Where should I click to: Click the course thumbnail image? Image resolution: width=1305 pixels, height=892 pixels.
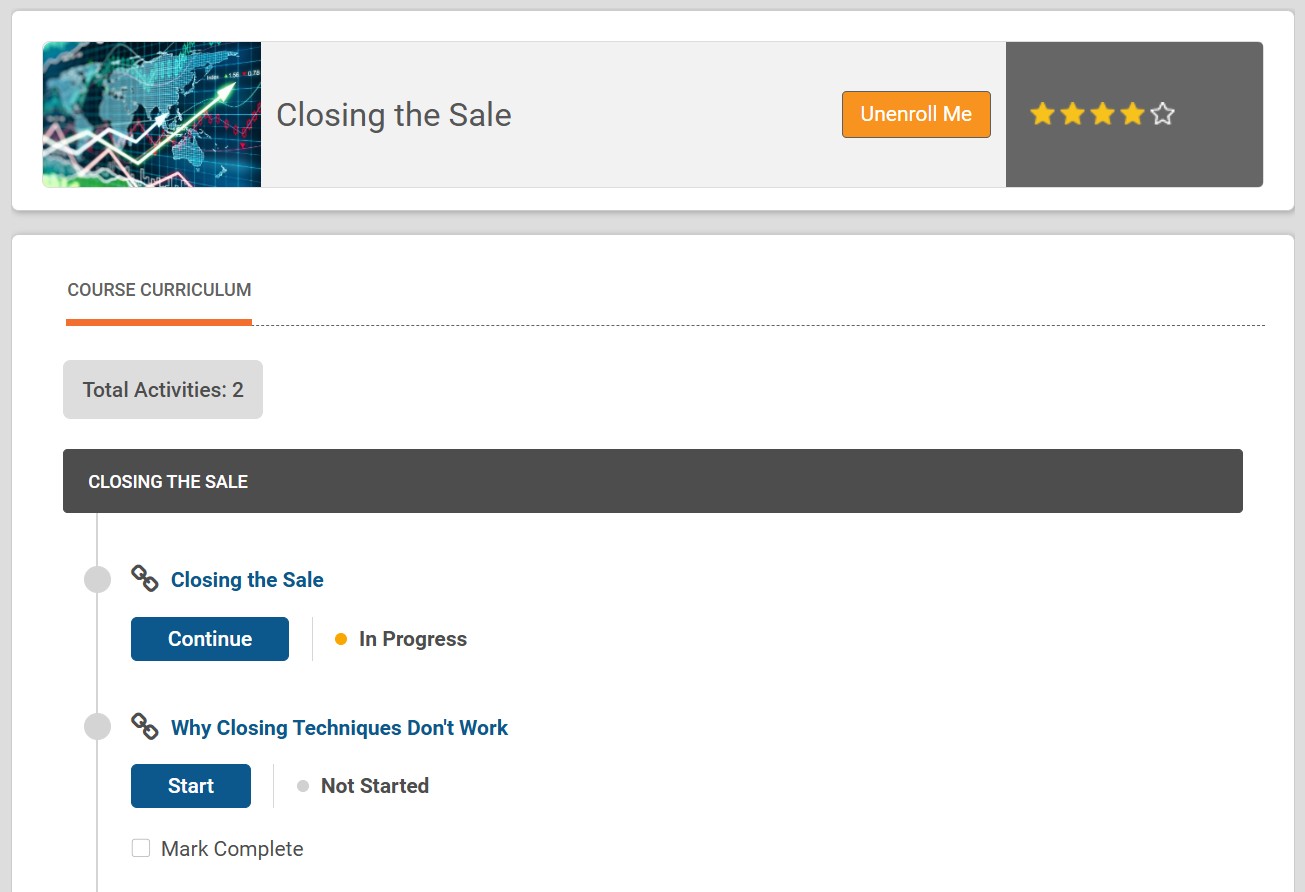(x=151, y=114)
